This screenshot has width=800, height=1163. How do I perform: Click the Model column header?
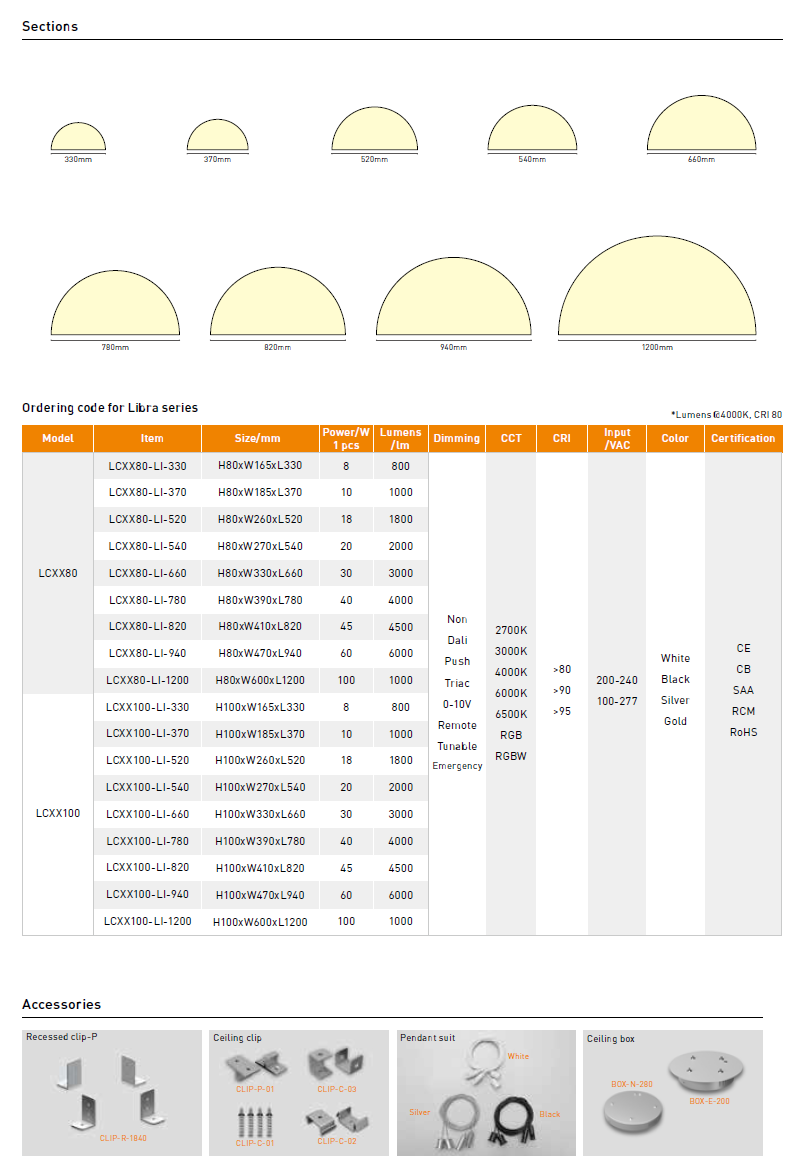click(x=58, y=438)
